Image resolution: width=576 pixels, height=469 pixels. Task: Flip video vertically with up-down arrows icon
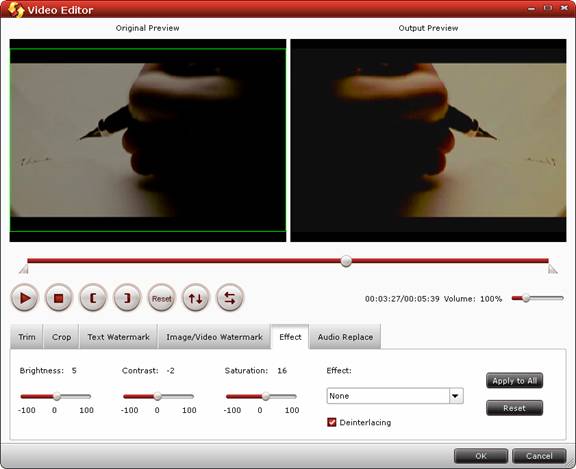[196, 298]
